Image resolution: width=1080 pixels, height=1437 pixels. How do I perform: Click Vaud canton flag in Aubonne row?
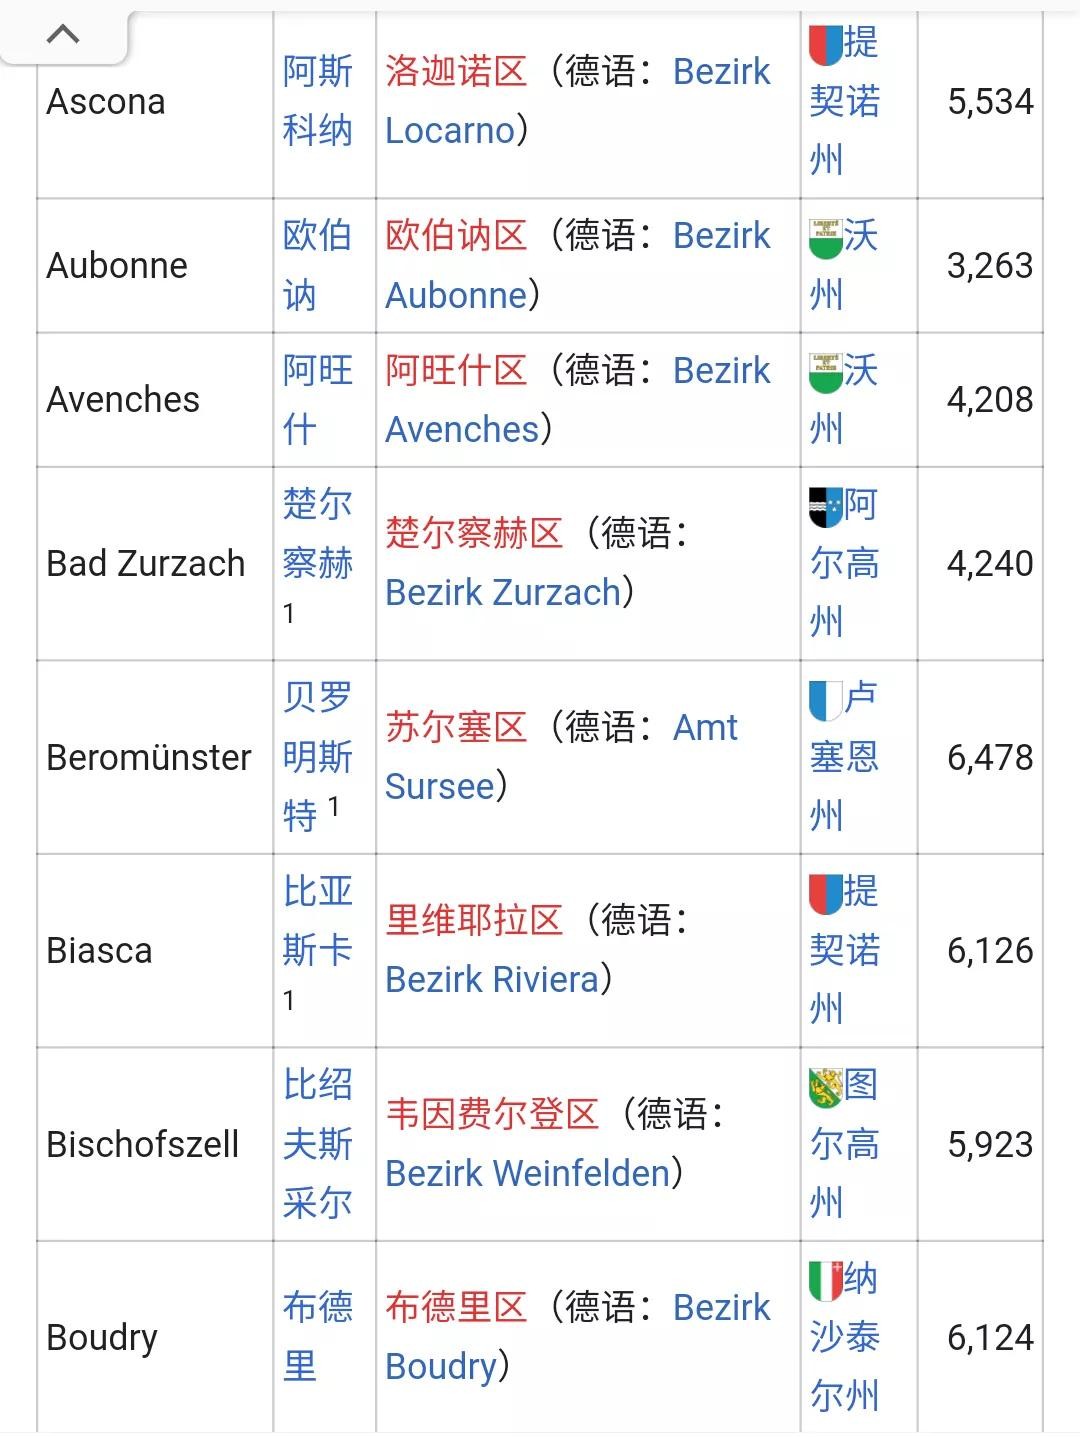point(824,237)
